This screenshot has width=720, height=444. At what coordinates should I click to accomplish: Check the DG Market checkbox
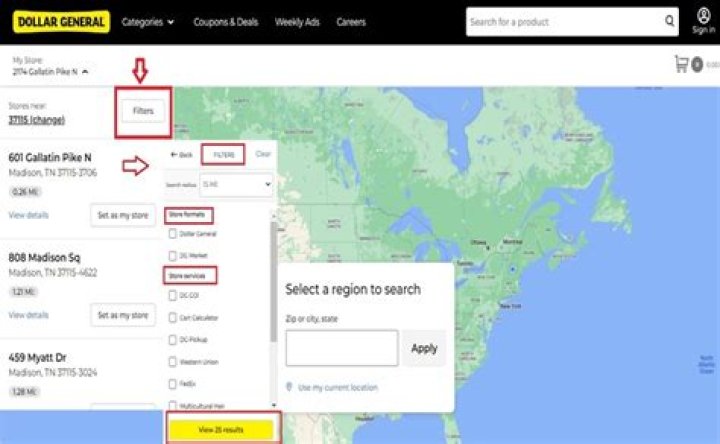point(172,255)
